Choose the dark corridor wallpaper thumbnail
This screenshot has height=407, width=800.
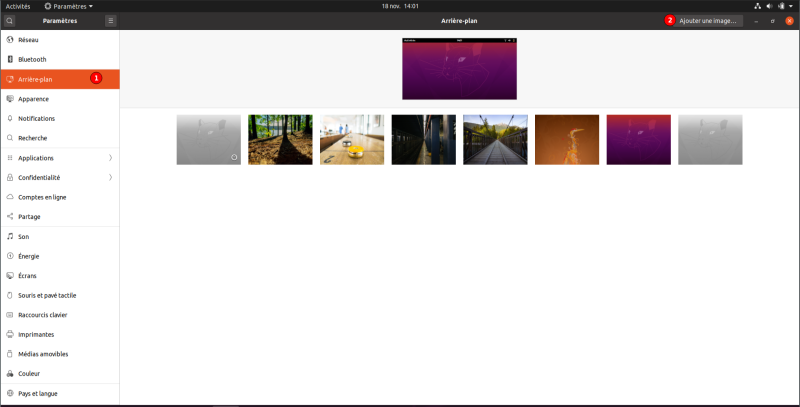(x=423, y=140)
